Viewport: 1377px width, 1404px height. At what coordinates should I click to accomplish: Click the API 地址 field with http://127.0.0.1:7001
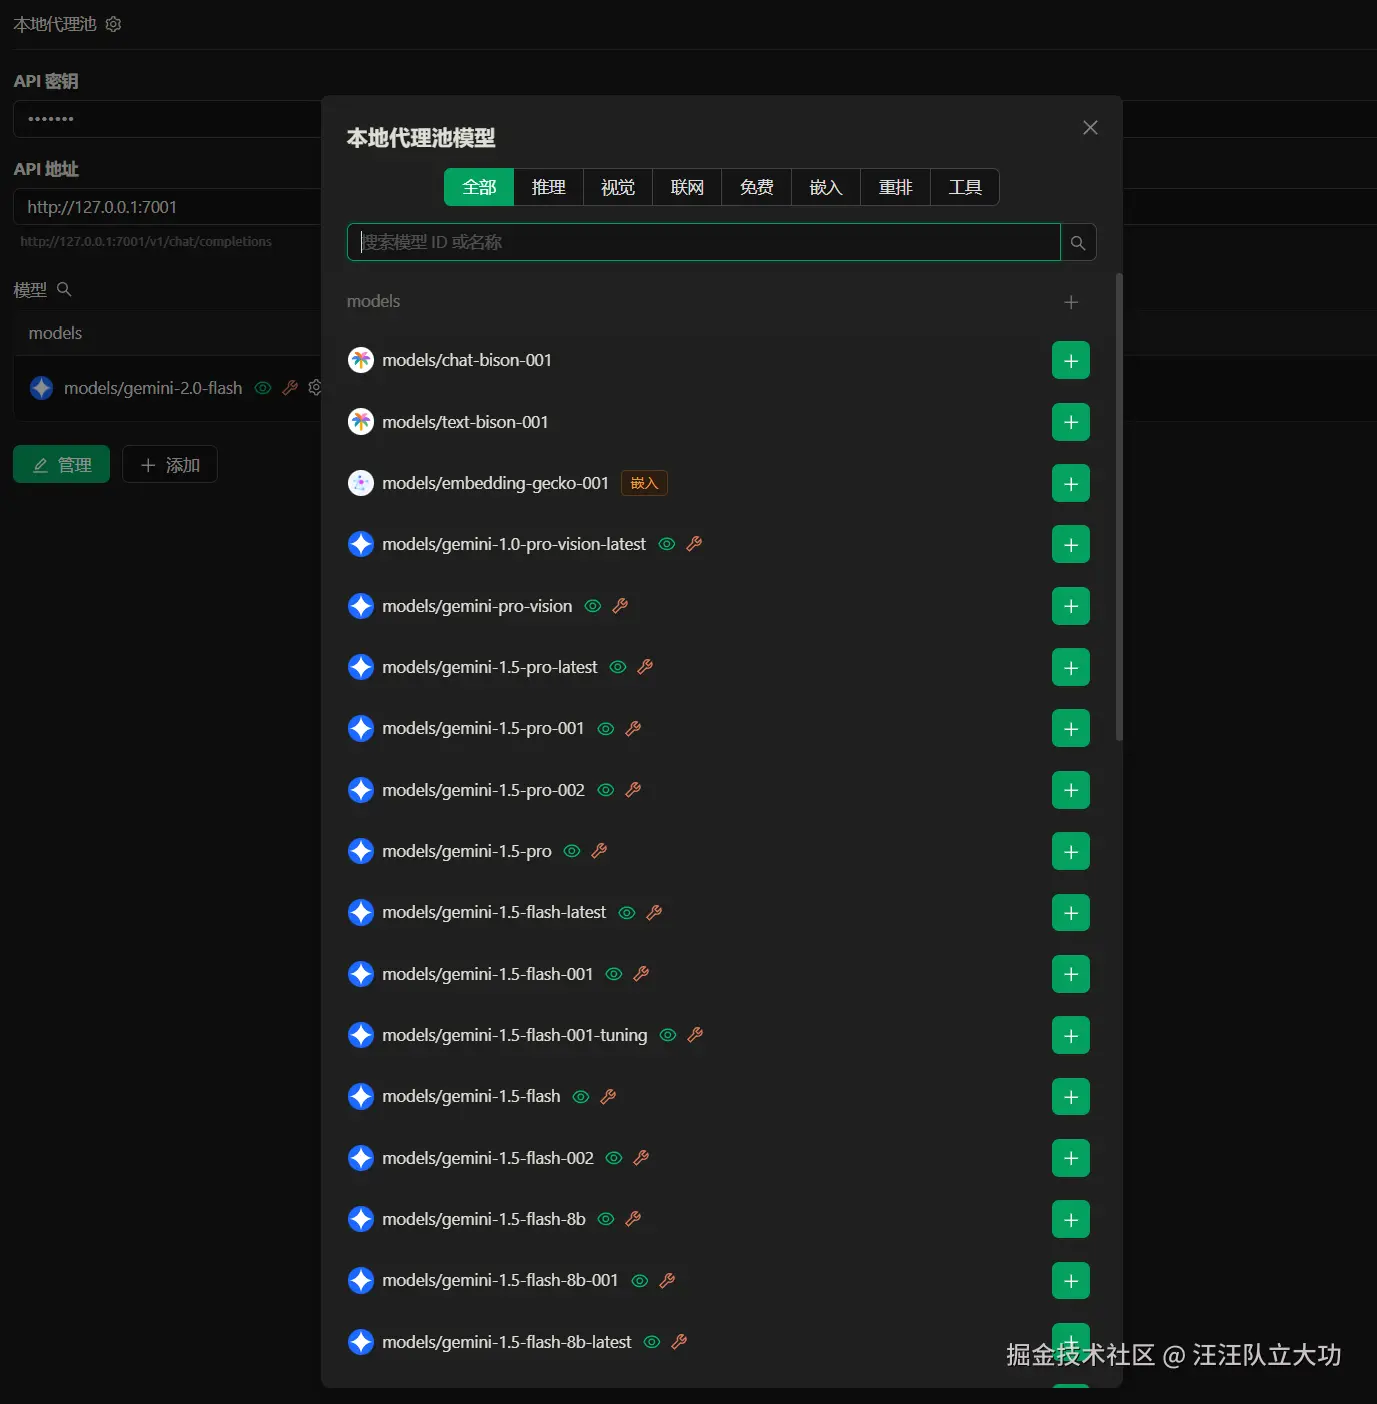click(167, 207)
